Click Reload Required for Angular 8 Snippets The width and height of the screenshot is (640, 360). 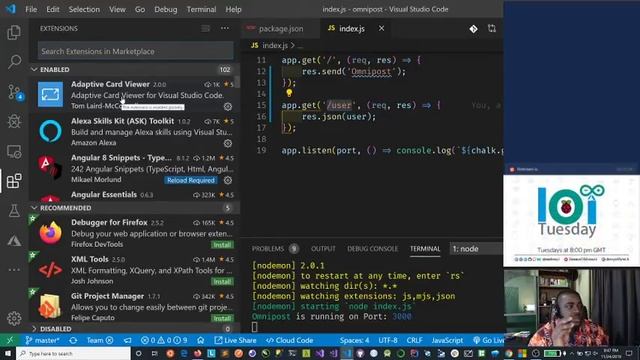point(191,180)
